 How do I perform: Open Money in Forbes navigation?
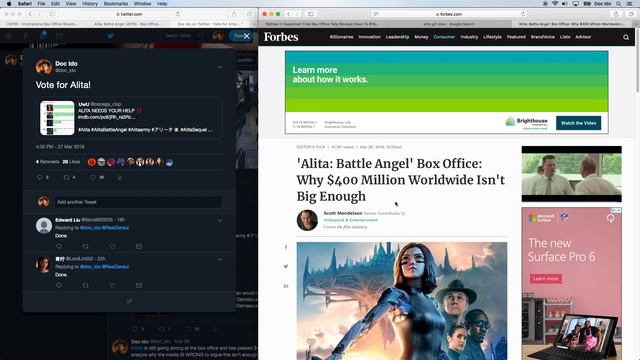421,37
